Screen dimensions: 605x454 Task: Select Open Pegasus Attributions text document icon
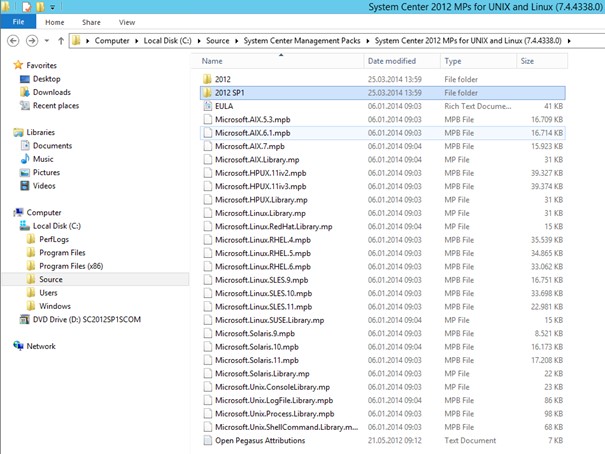208,440
